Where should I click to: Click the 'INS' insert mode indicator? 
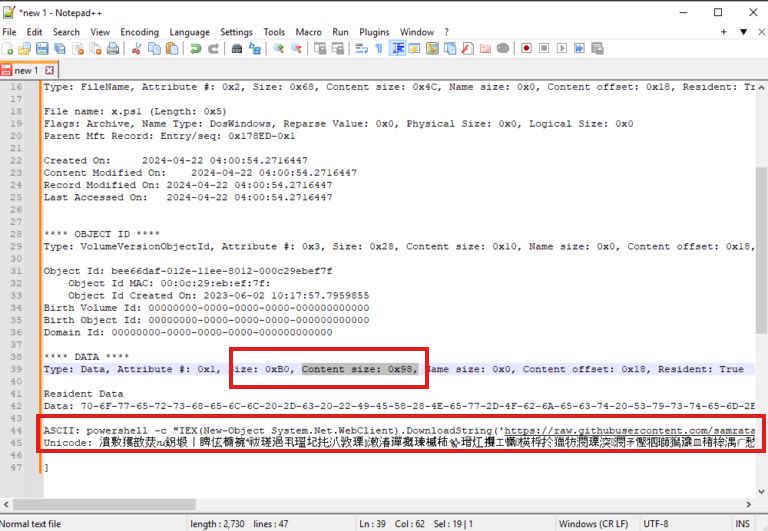(743, 524)
